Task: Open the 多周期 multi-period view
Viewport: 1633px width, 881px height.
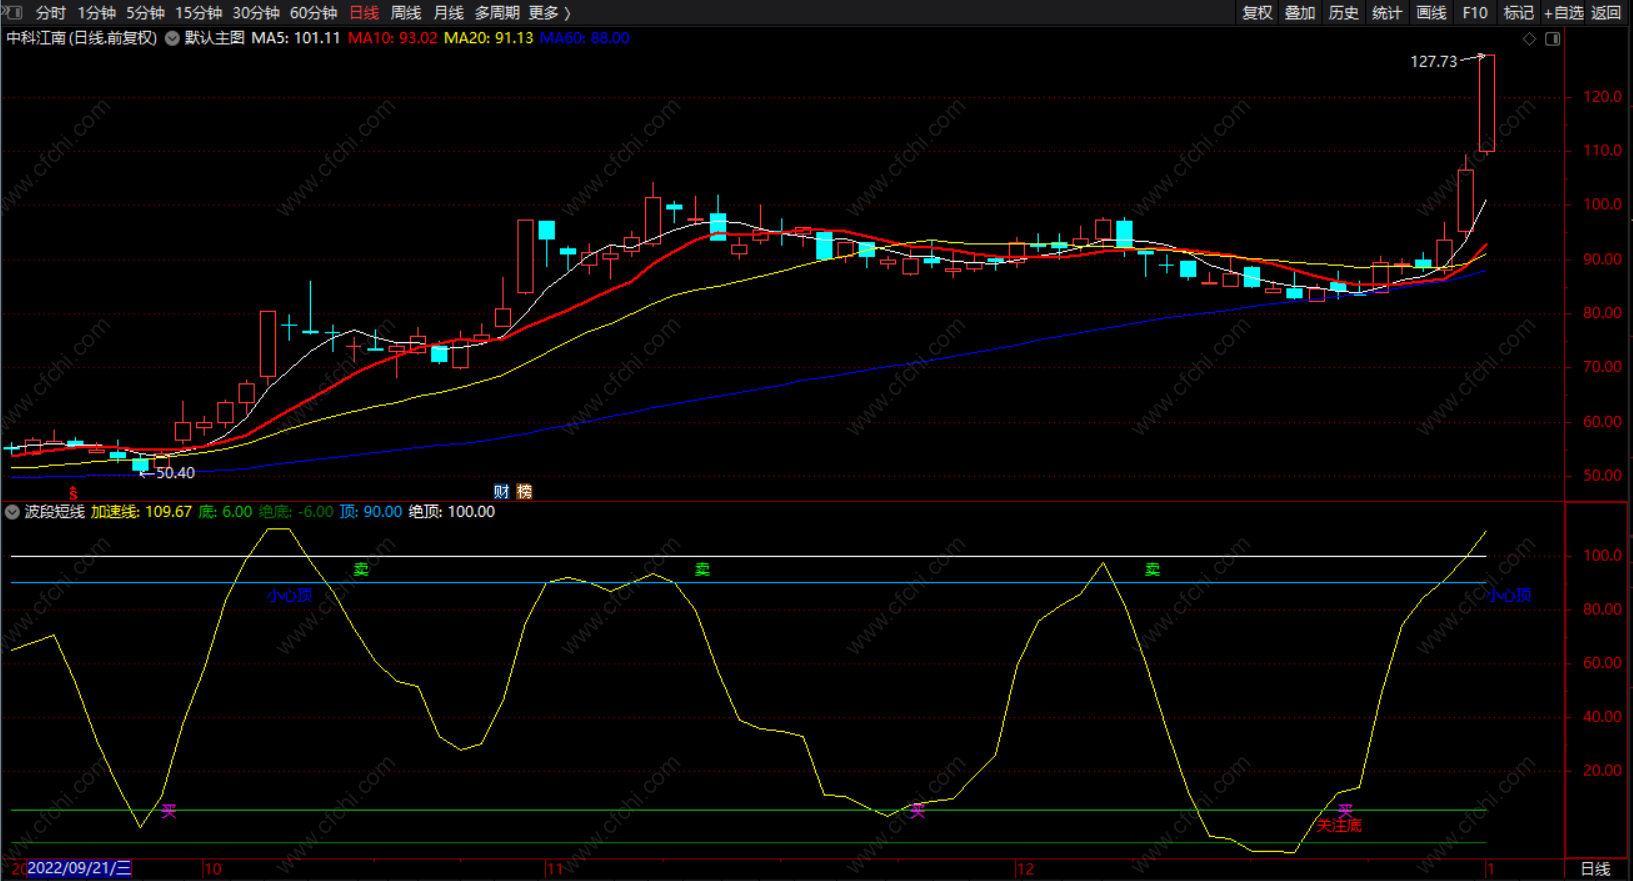Action: click(x=496, y=13)
